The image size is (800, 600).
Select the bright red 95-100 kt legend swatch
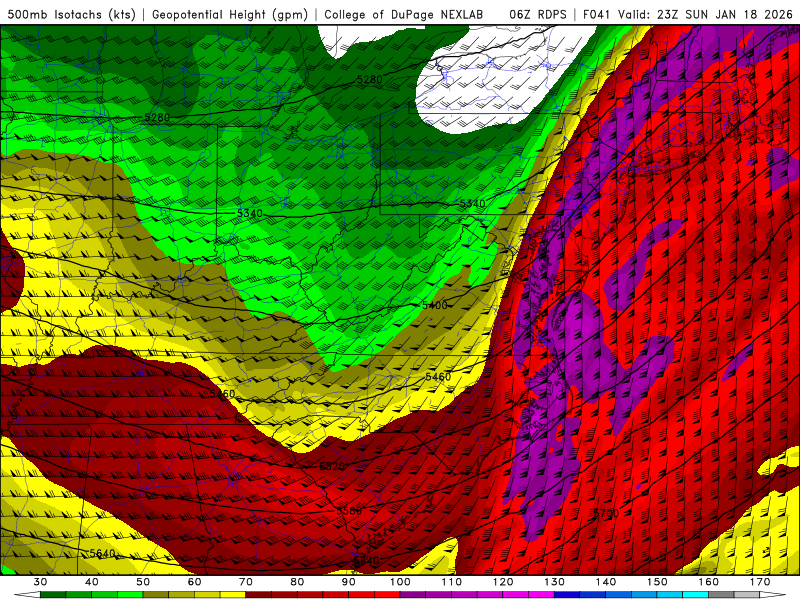387,595
